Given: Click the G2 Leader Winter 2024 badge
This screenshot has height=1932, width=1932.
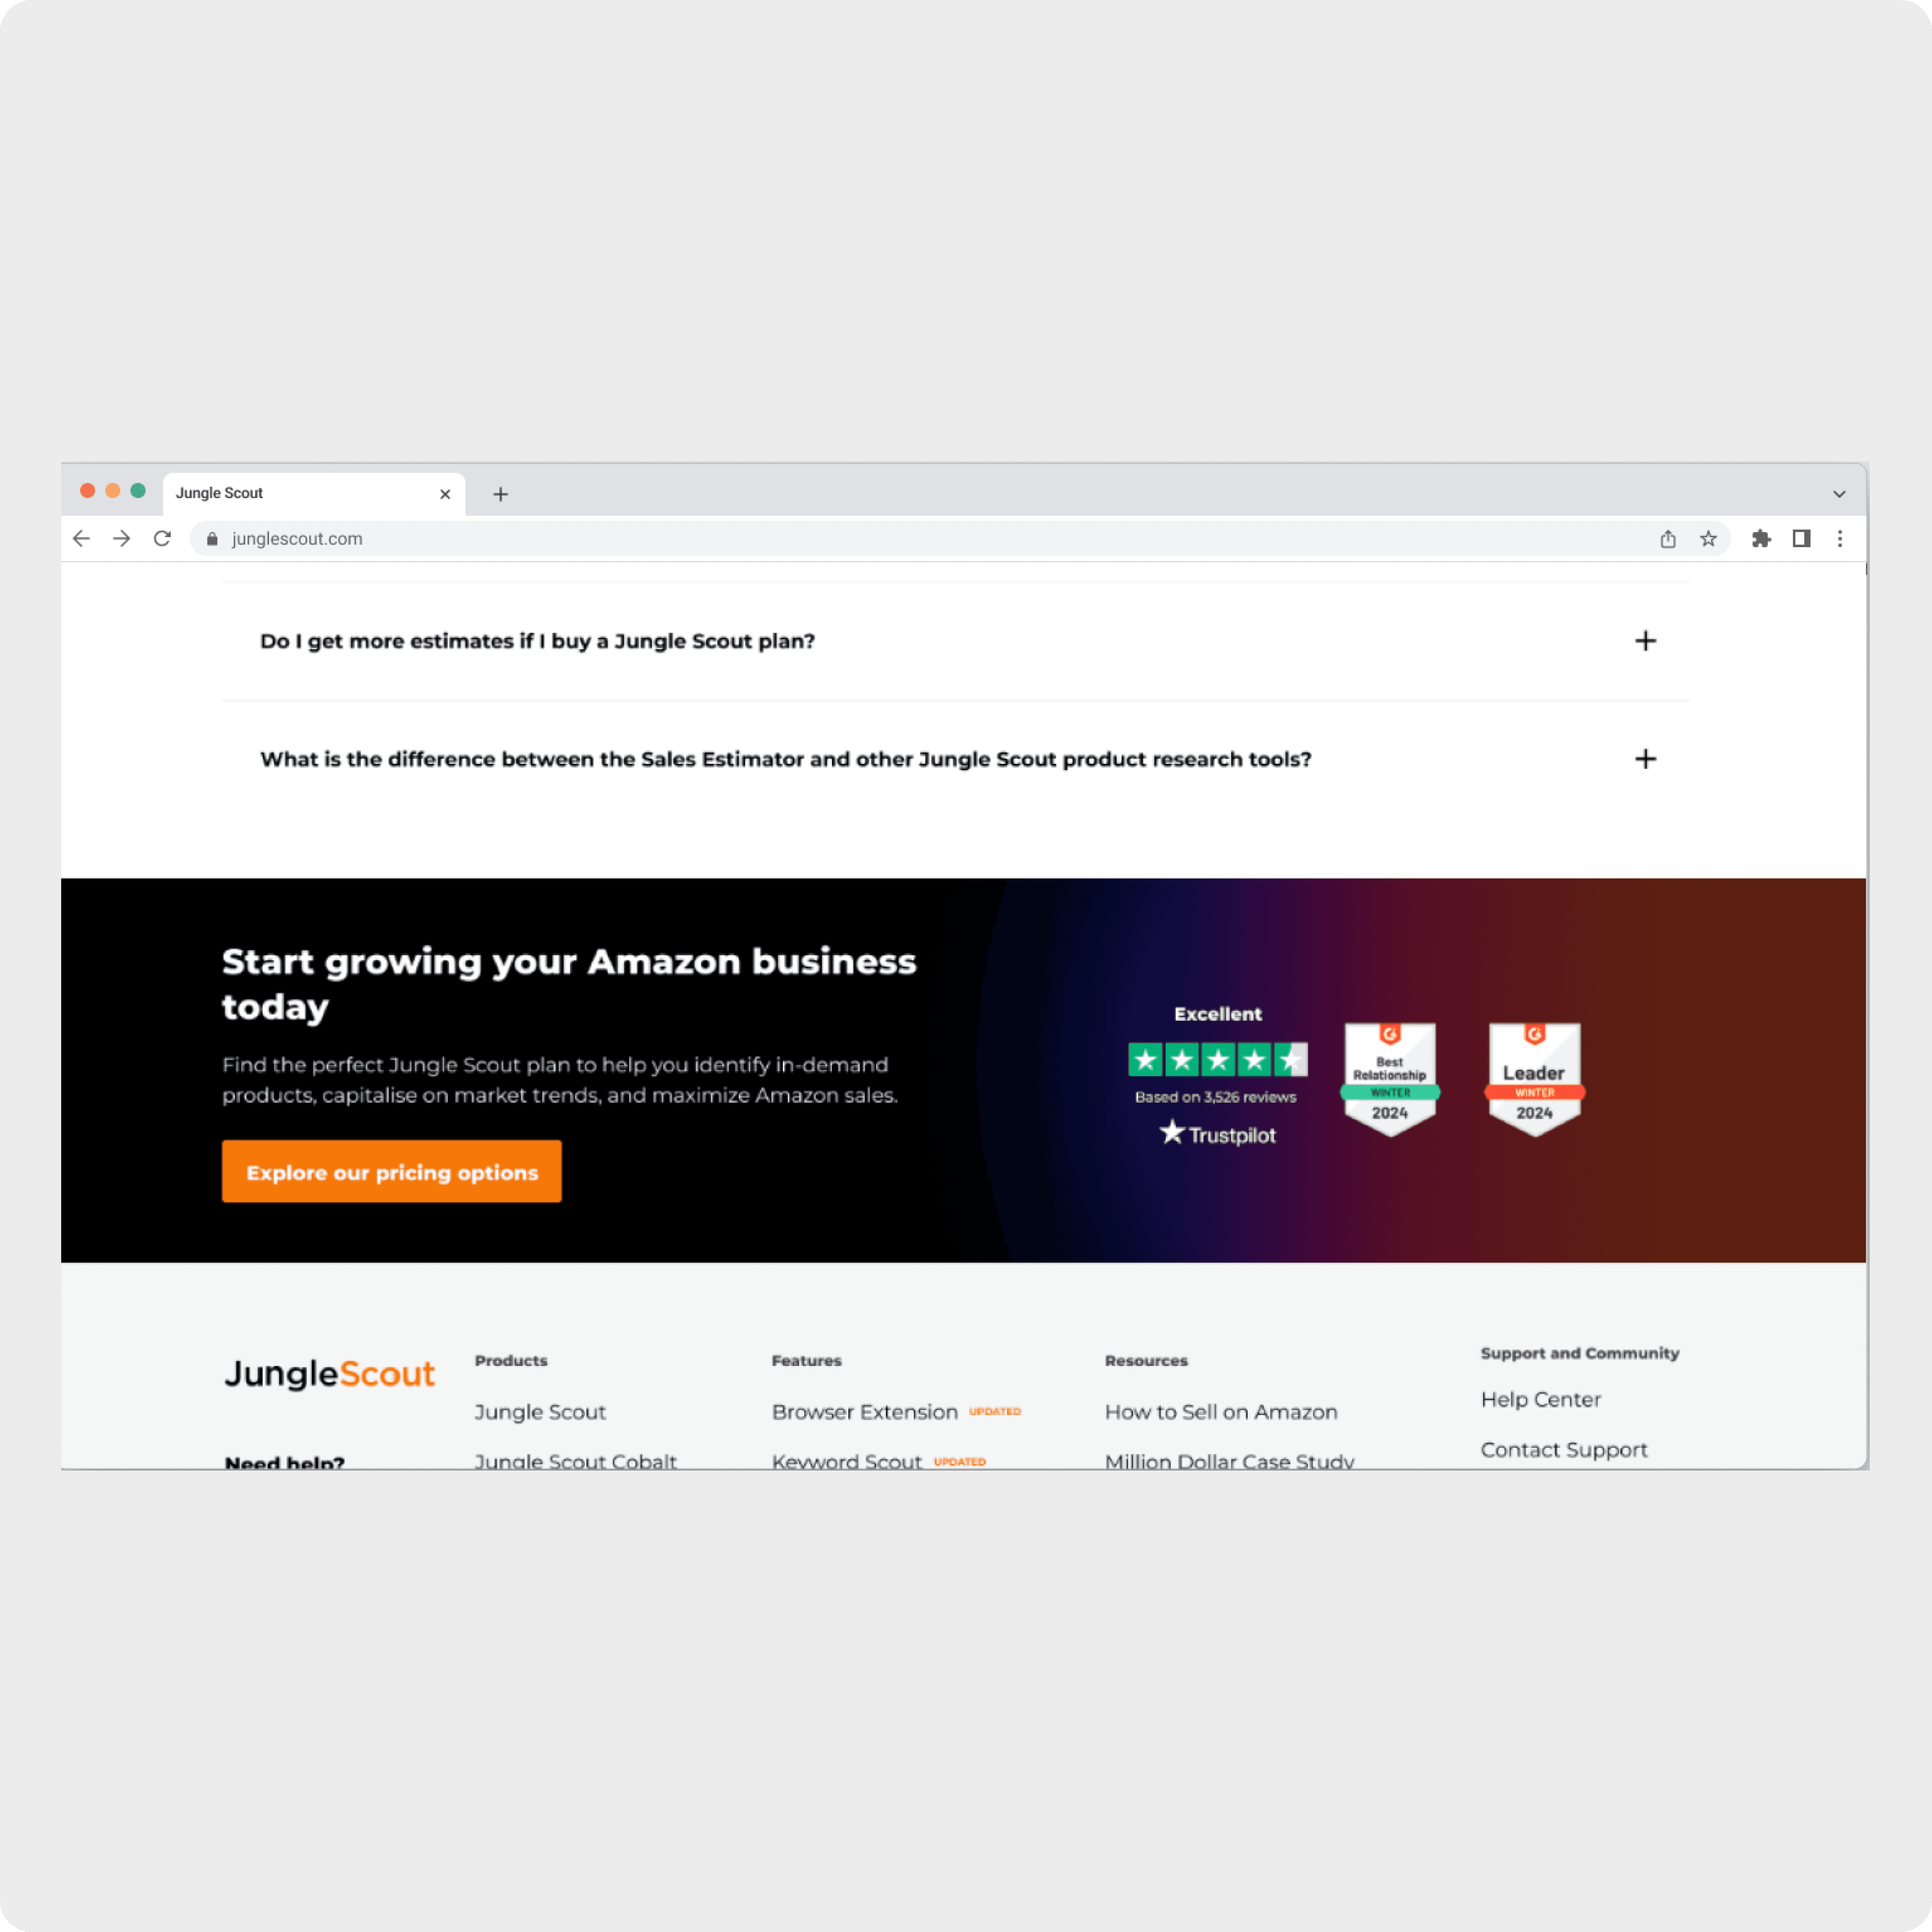Looking at the screenshot, I should coord(1534,1079).
